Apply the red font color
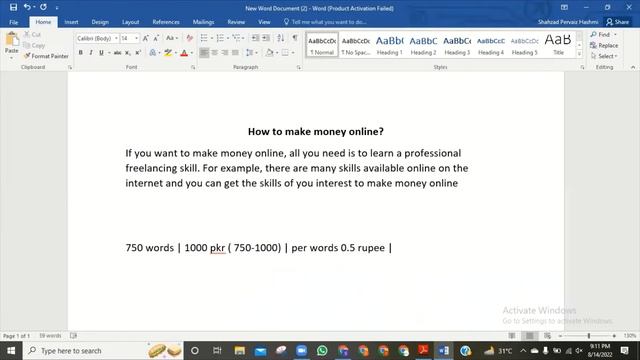The width and height of the screenshot is (640, 360). tap(184, 53)
